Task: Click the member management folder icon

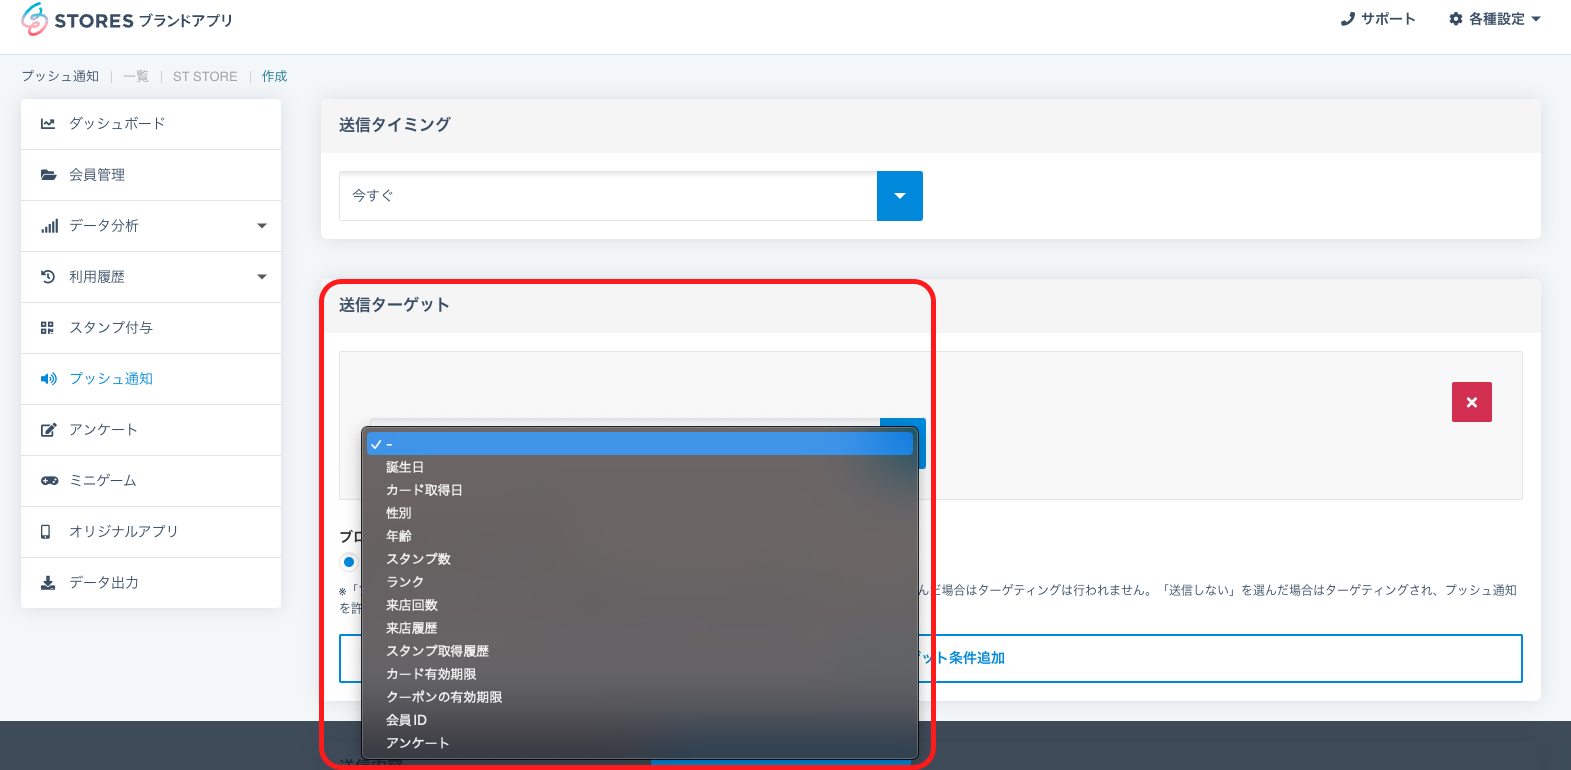Action: pos(48,175)
